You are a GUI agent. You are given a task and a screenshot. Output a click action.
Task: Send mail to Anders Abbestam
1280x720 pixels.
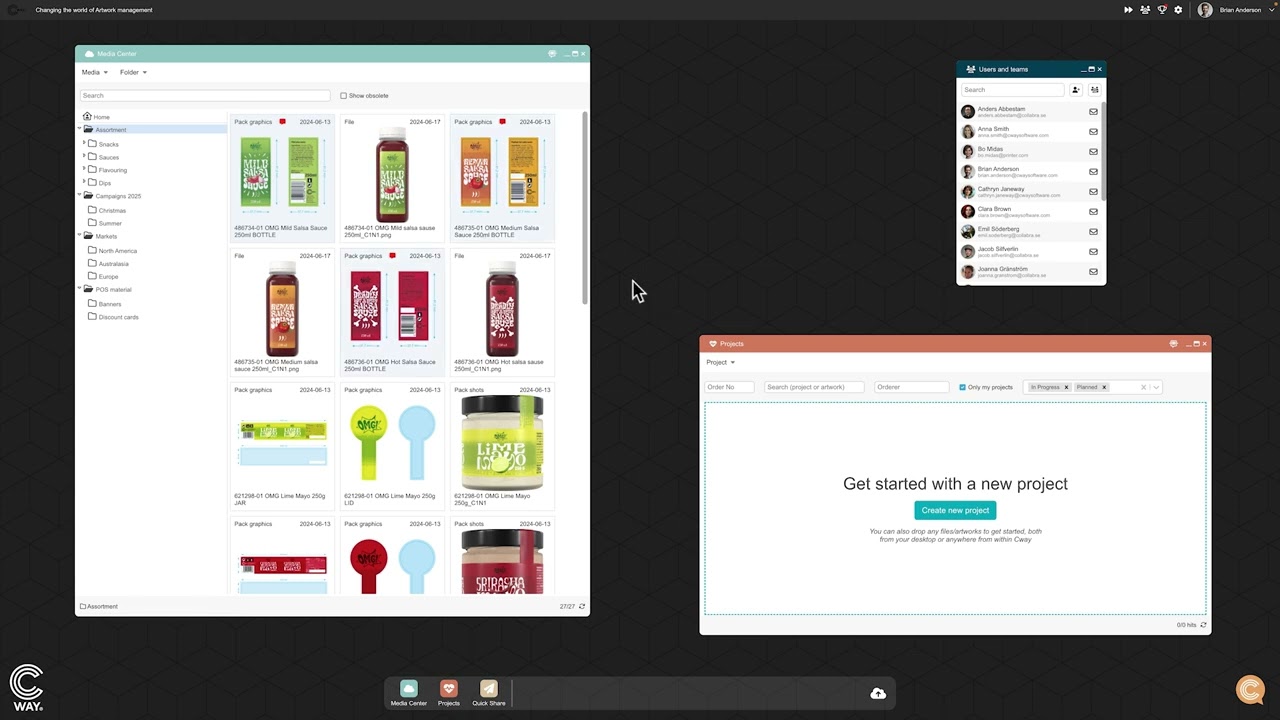1093,112
